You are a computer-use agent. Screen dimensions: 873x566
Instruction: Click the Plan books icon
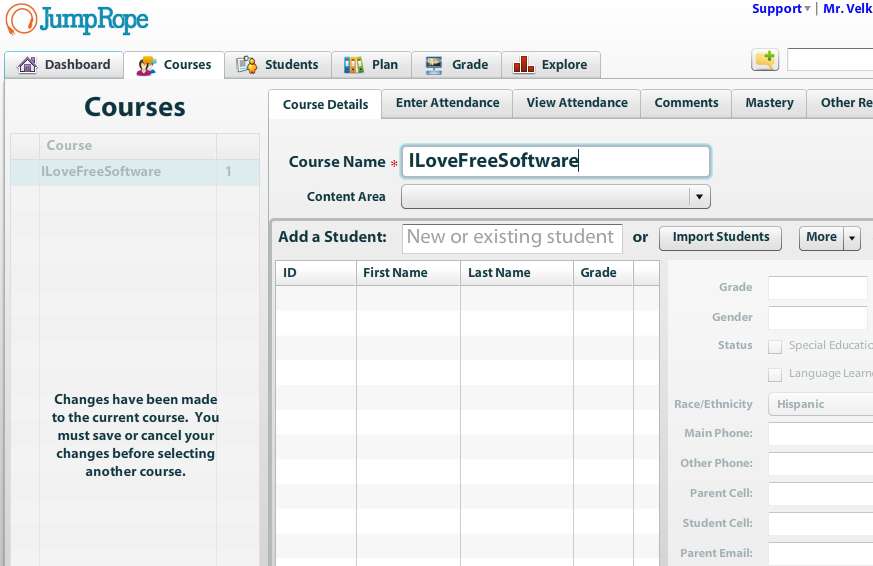coord(354,65)
